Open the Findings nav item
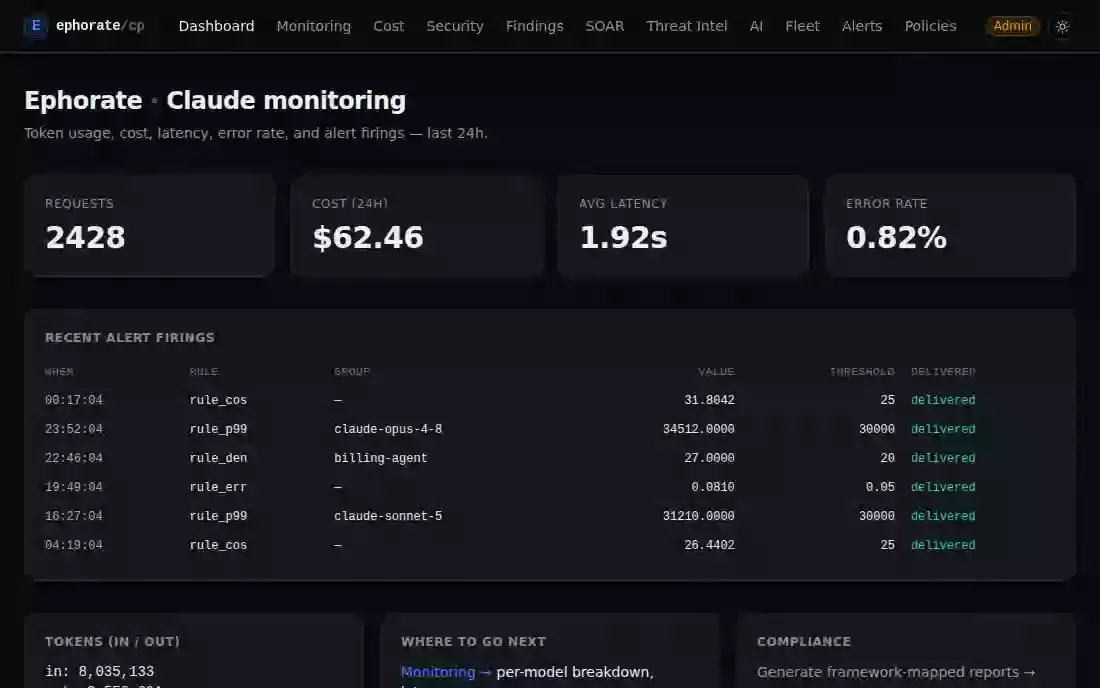The height and width of the screenshot is (688, 1100). 535,26
